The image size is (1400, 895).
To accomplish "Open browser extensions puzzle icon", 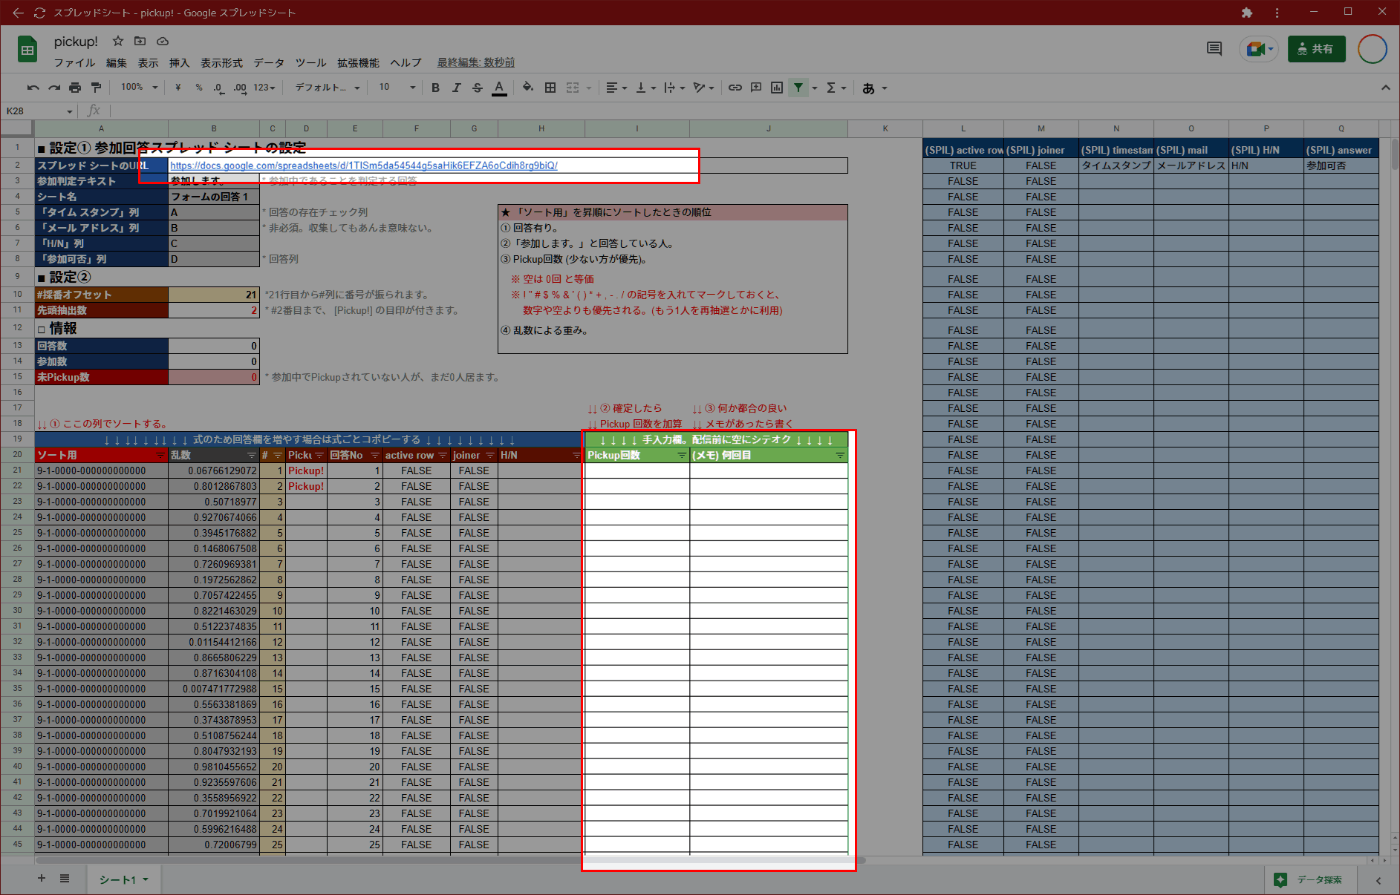I will [x=1246, y=12].
